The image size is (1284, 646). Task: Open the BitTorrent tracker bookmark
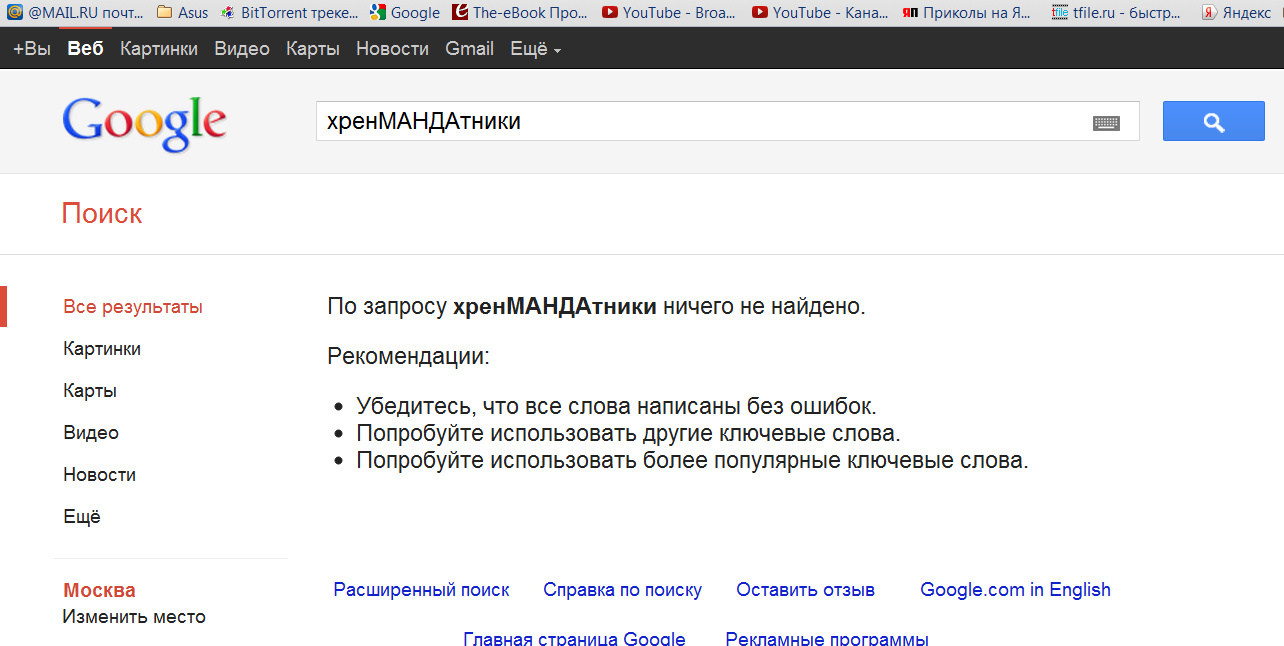click(289, 13)
